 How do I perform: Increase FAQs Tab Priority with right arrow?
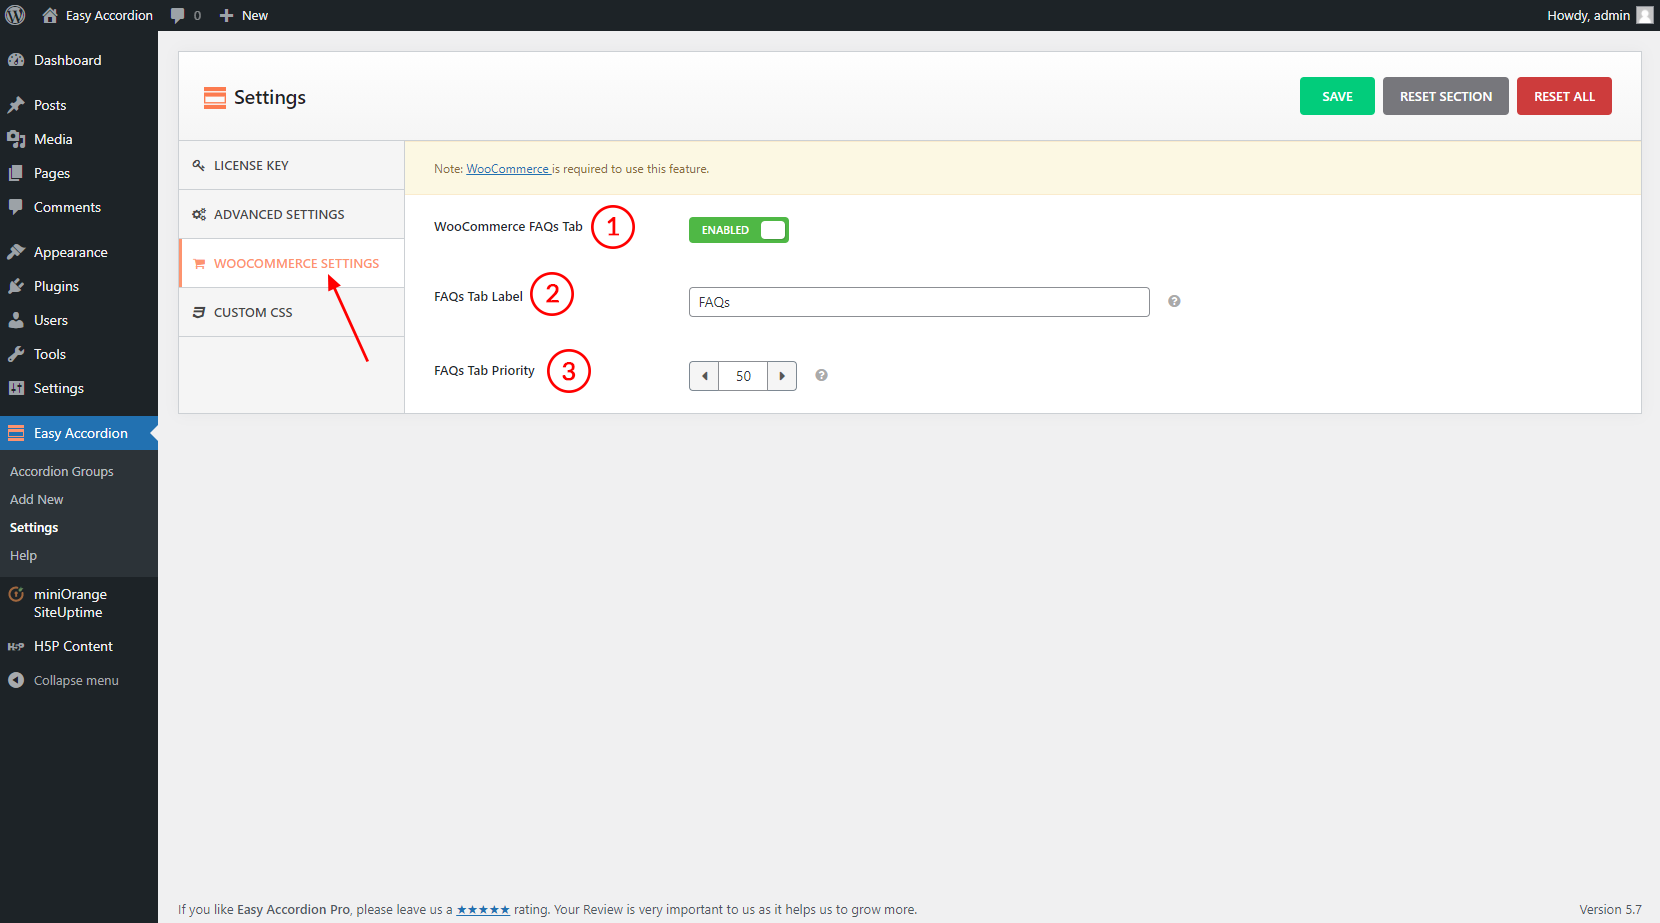tap(782, 376)
